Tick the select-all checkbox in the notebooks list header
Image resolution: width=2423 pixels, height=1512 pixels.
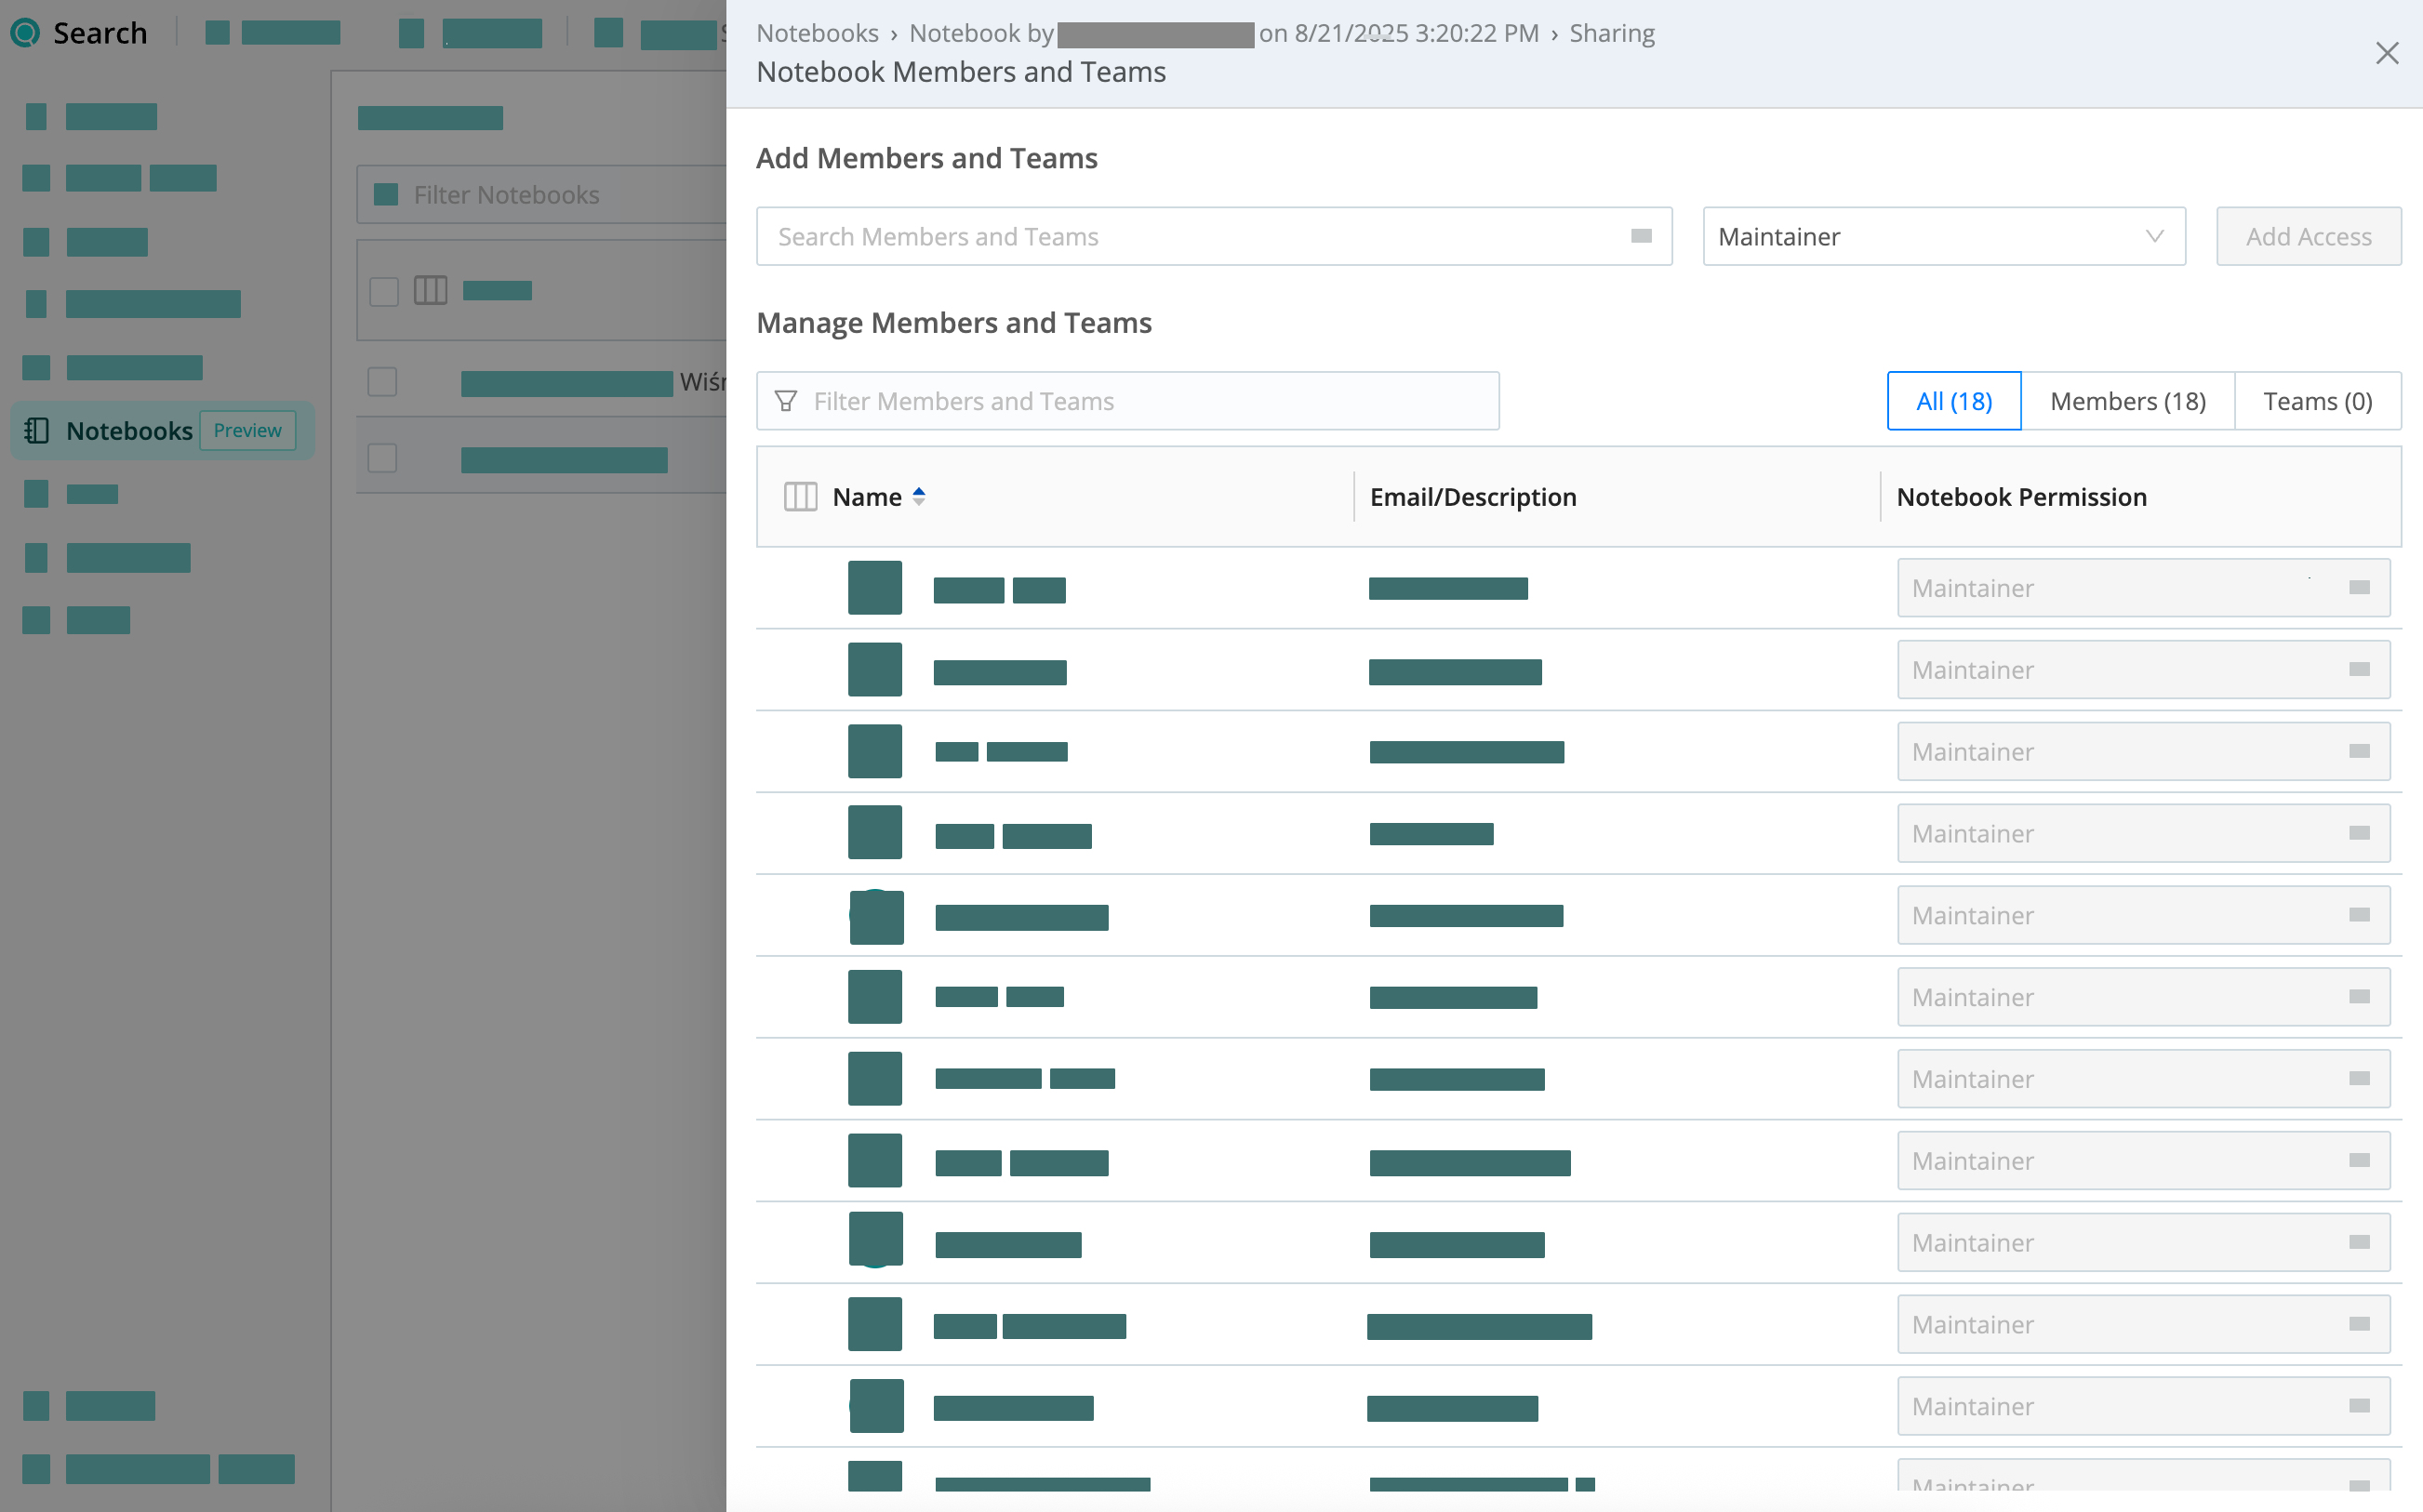(x=383, y=292)
